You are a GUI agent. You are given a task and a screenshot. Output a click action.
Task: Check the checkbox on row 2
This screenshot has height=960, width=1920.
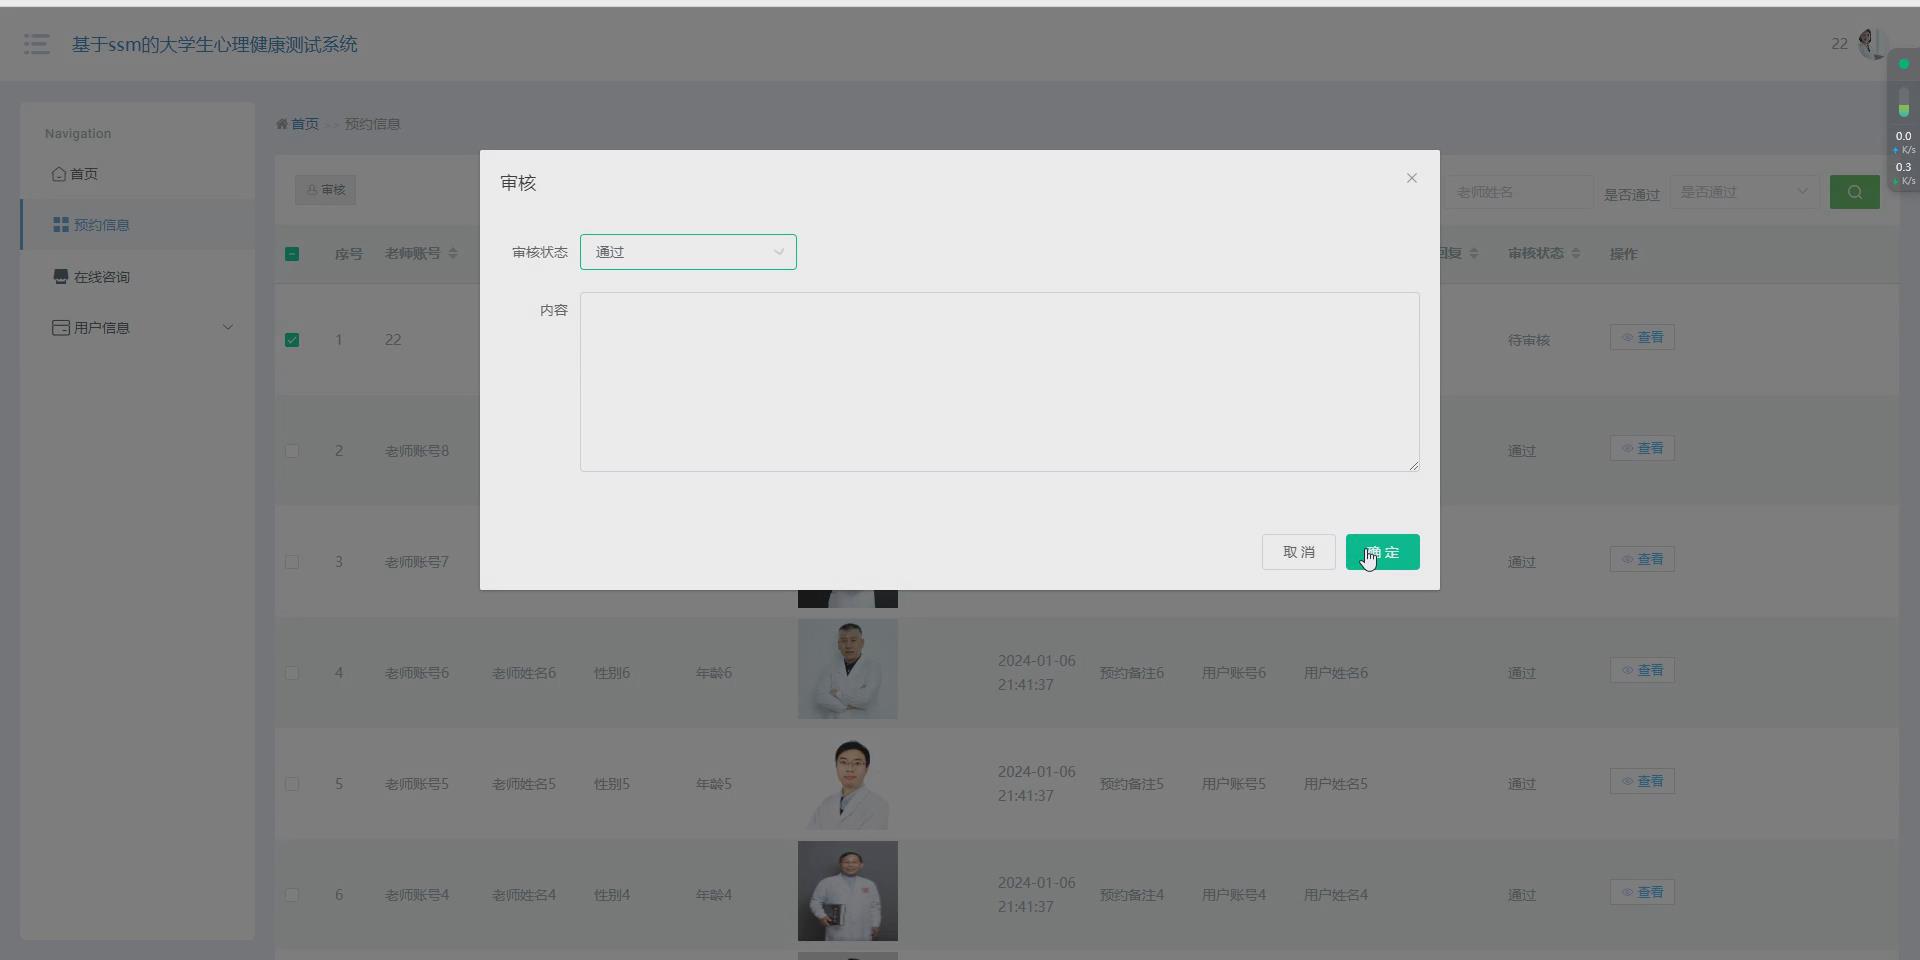[291, 451]
